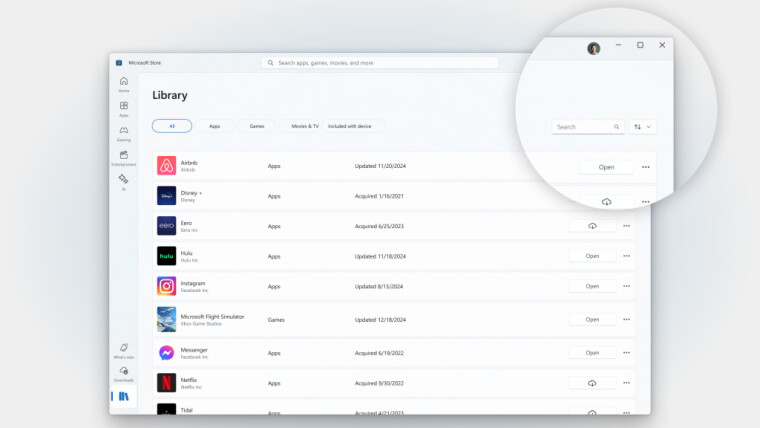Click the Messenger app thumbnail
The height and width of the screenshot is (428, 760).
click(166, 353)
